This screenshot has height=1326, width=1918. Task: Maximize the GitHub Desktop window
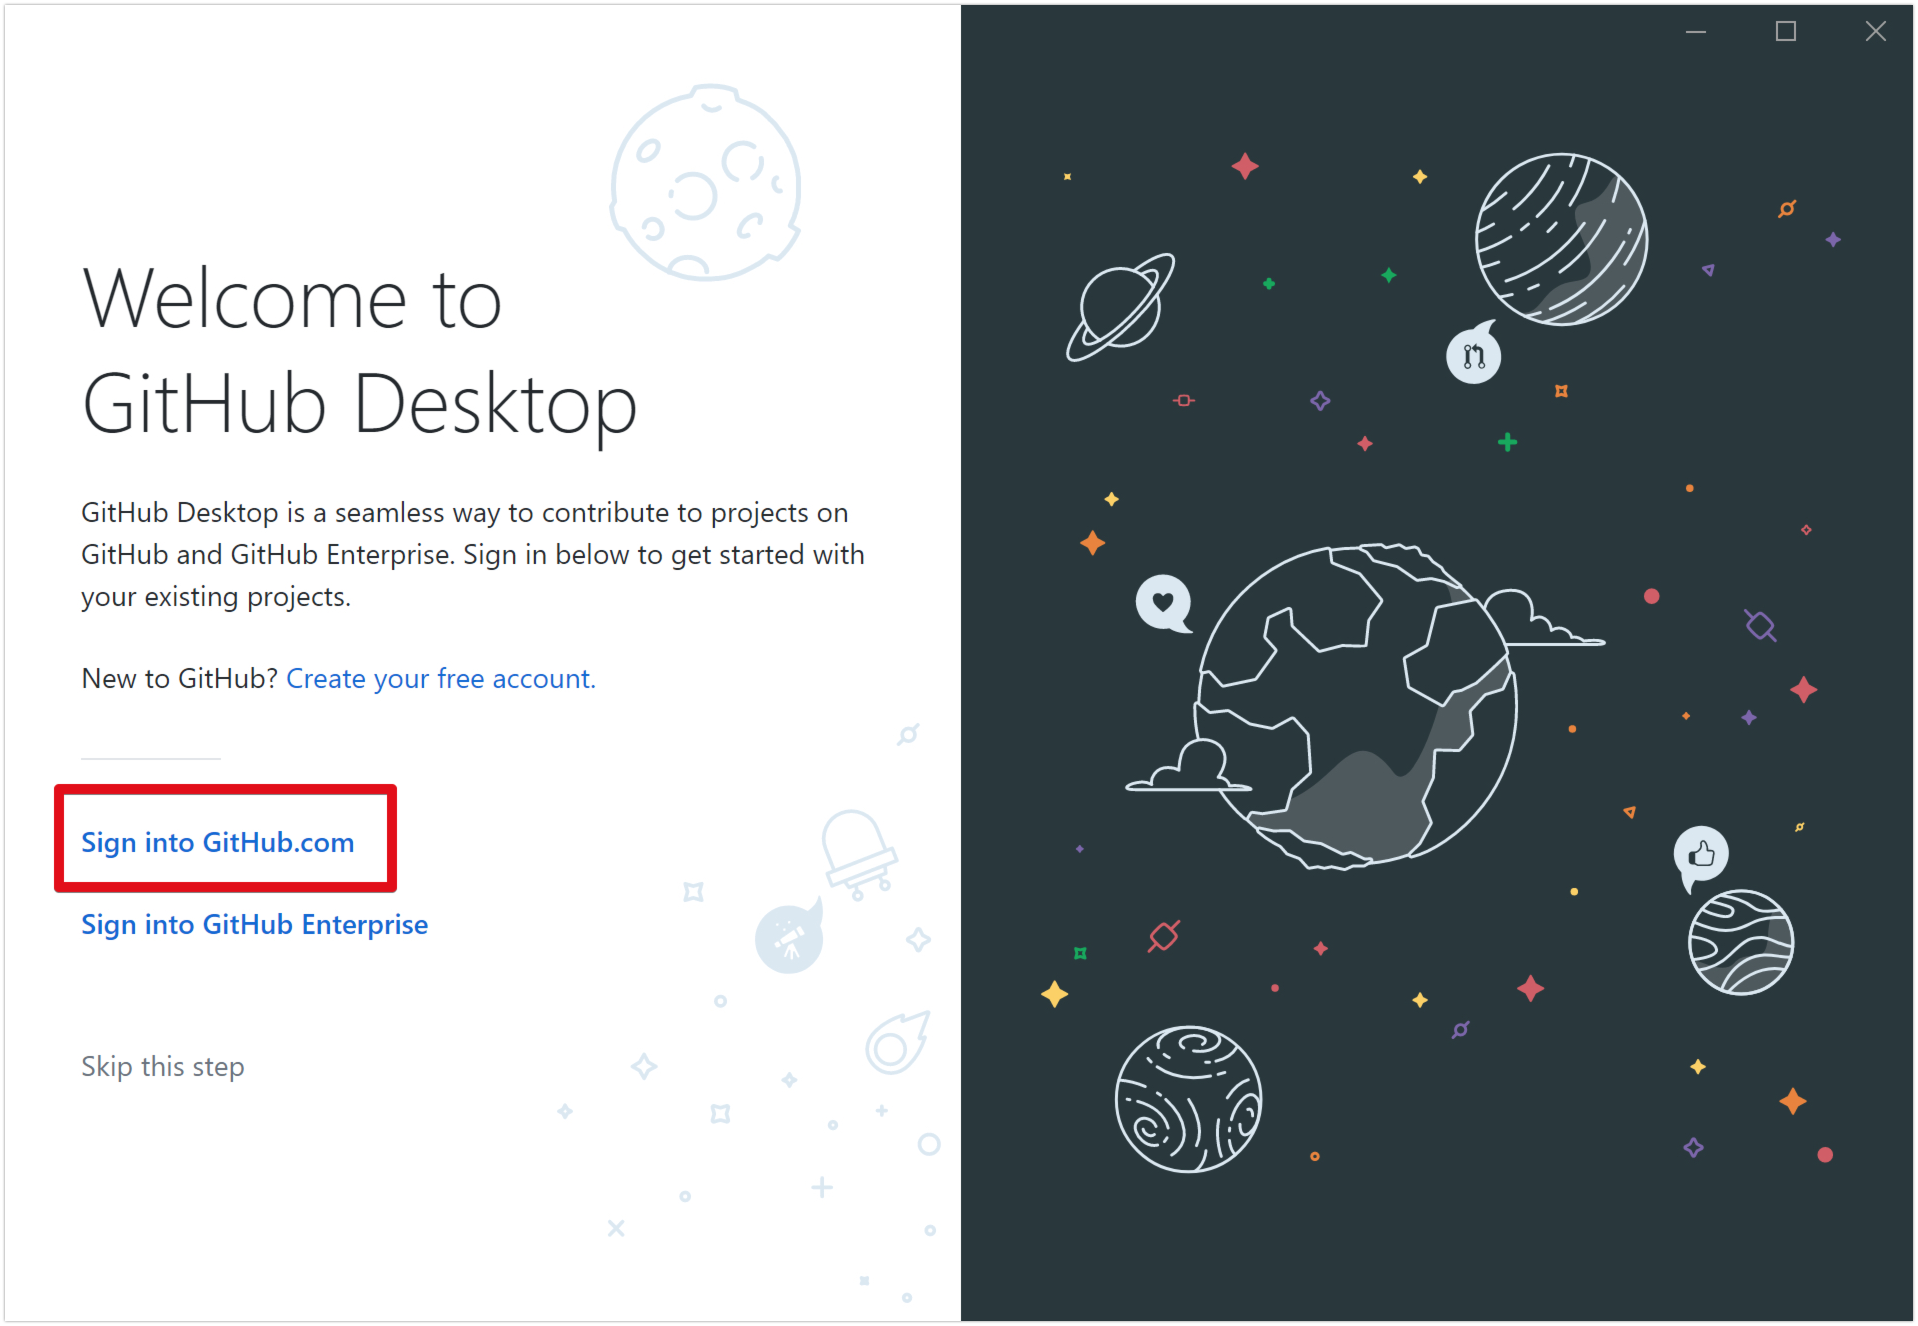coord(1785,32)
